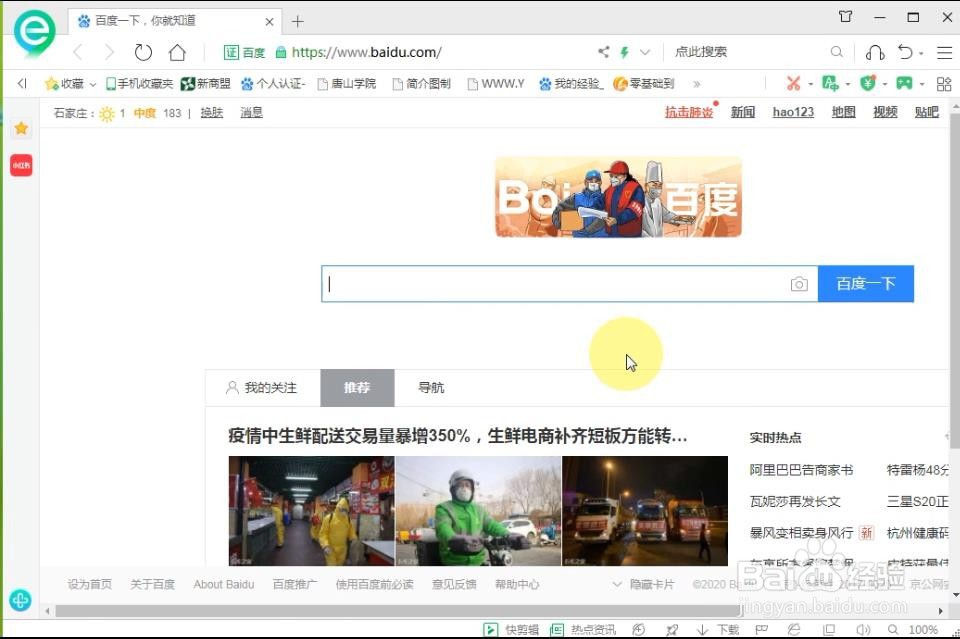Click the 百度一下 search button
Screen dimensions: 960x639
click(x=866, y=284)
